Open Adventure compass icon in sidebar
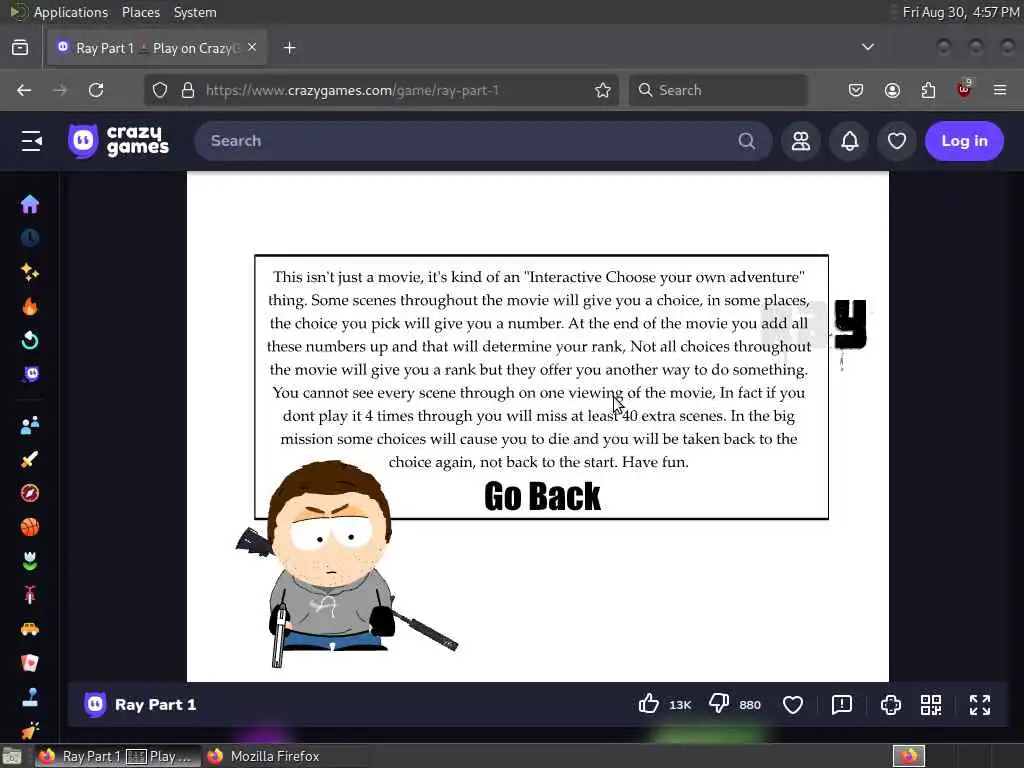The image size is (1024, 768). [x=29, y=493]
